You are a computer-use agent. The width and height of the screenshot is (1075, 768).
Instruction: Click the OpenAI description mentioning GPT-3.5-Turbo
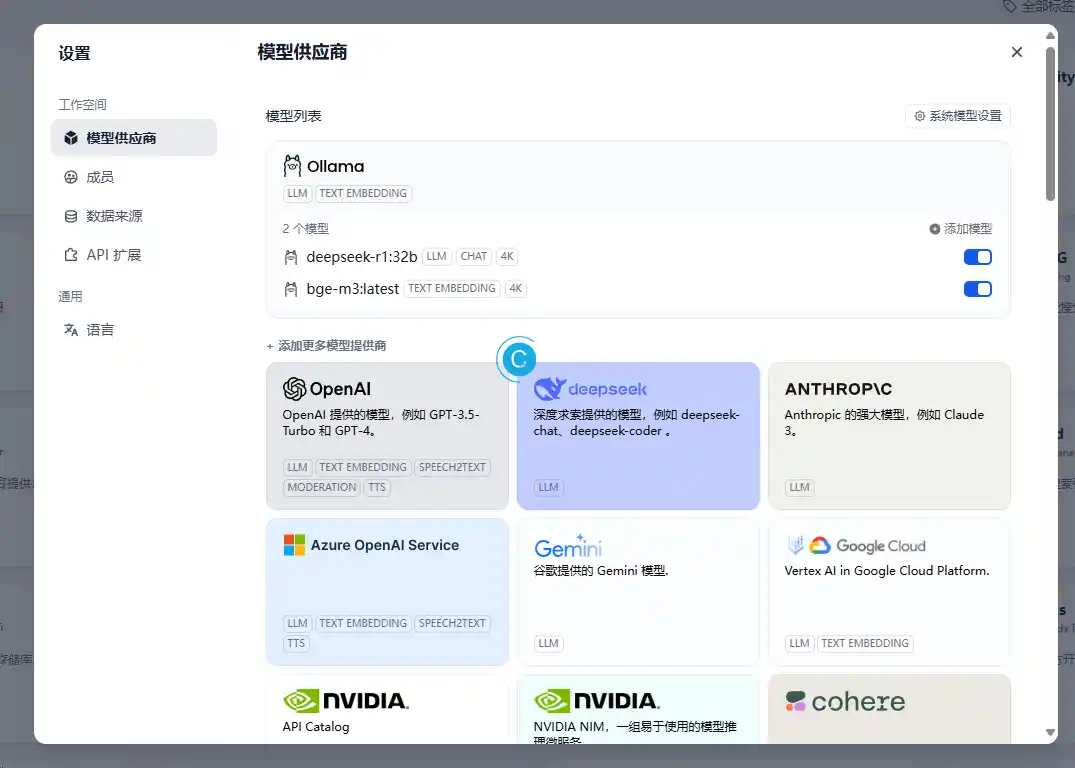pos(381,422)
